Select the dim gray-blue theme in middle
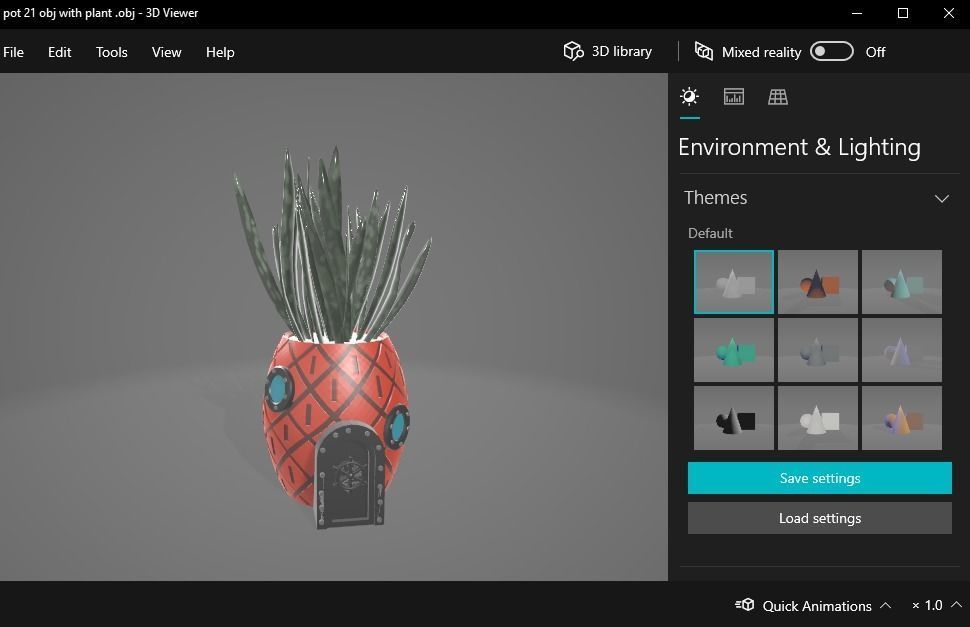Image resolution: width=970 pixels, height=627 pixels. coord(818,350)
